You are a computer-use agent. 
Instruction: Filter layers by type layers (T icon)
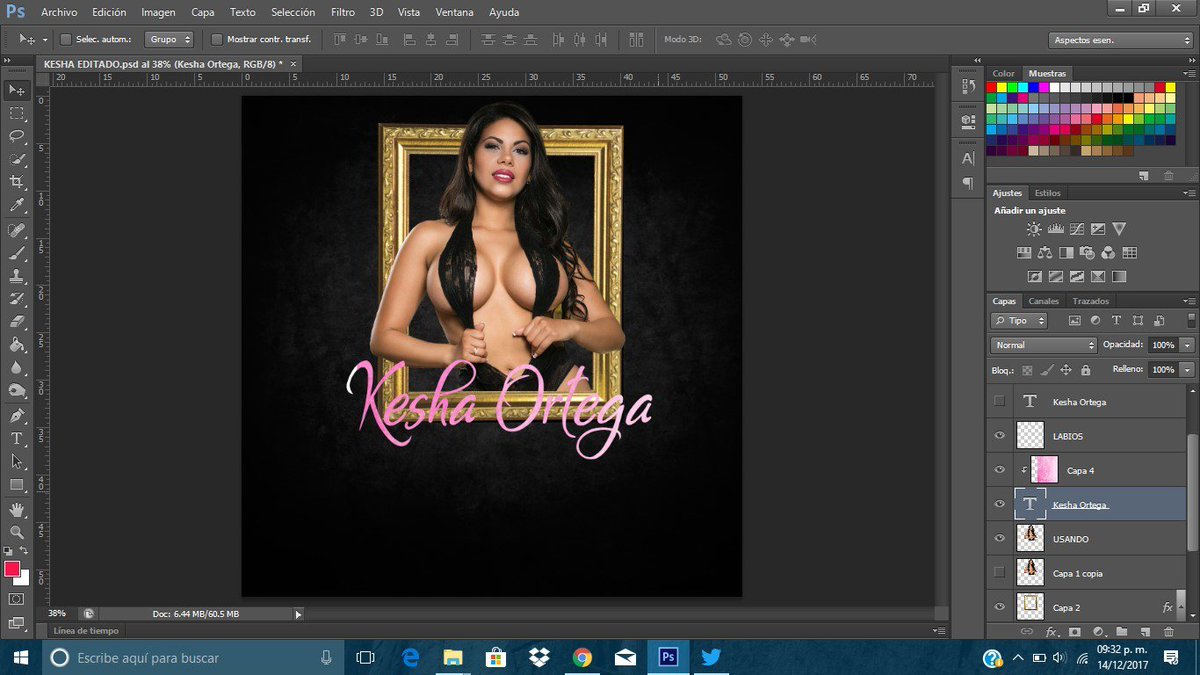[1117, 321]
